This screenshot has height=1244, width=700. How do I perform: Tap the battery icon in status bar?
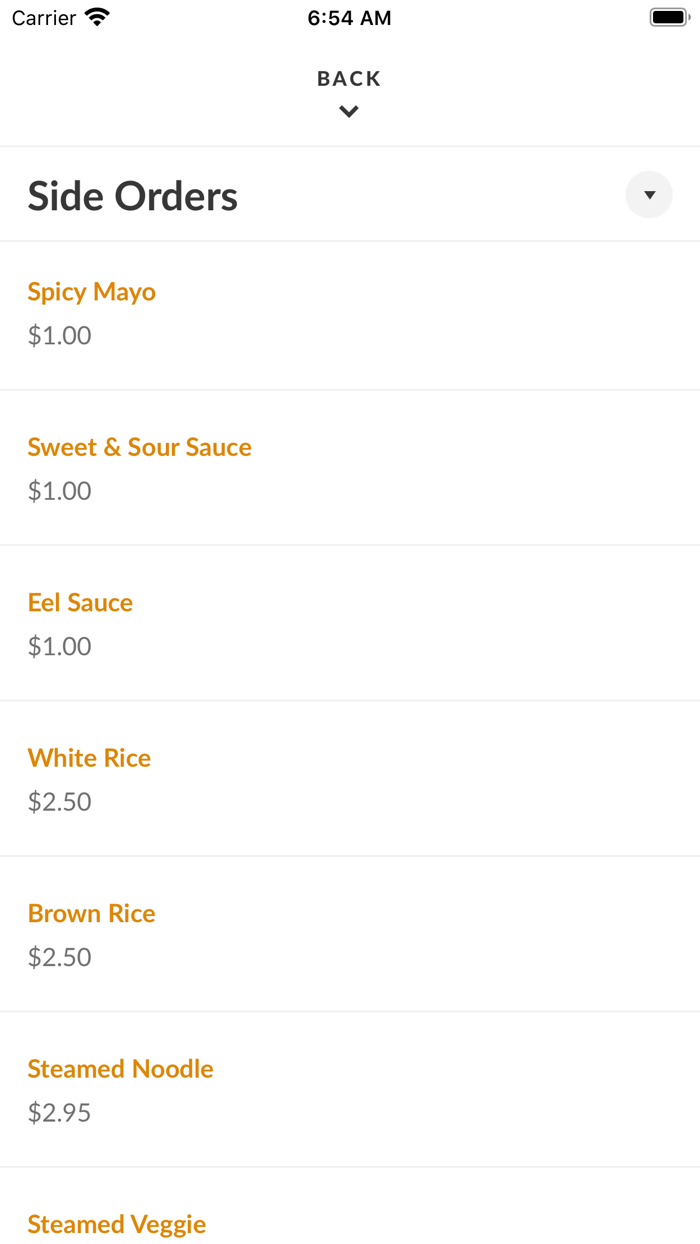point(669,17)
